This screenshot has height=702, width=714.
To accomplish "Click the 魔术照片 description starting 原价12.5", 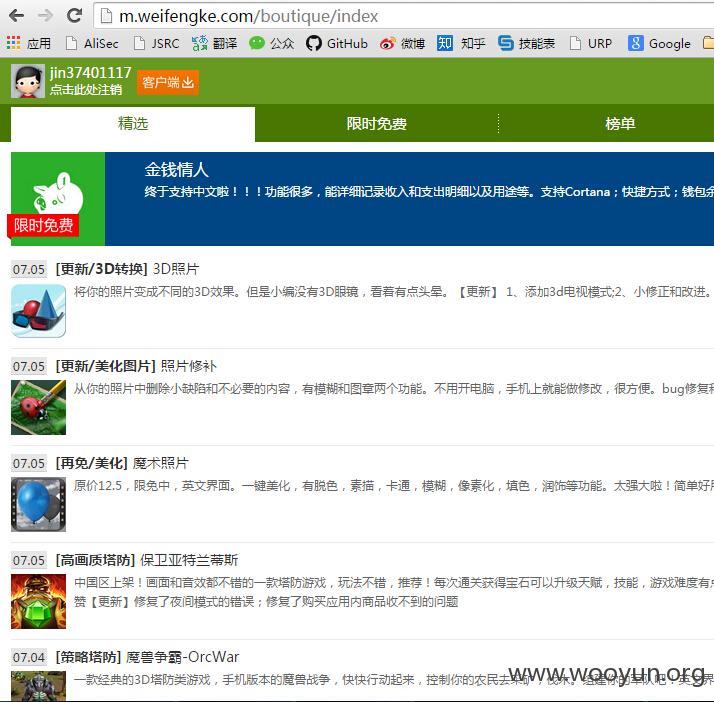I will [x=394, y=486].
